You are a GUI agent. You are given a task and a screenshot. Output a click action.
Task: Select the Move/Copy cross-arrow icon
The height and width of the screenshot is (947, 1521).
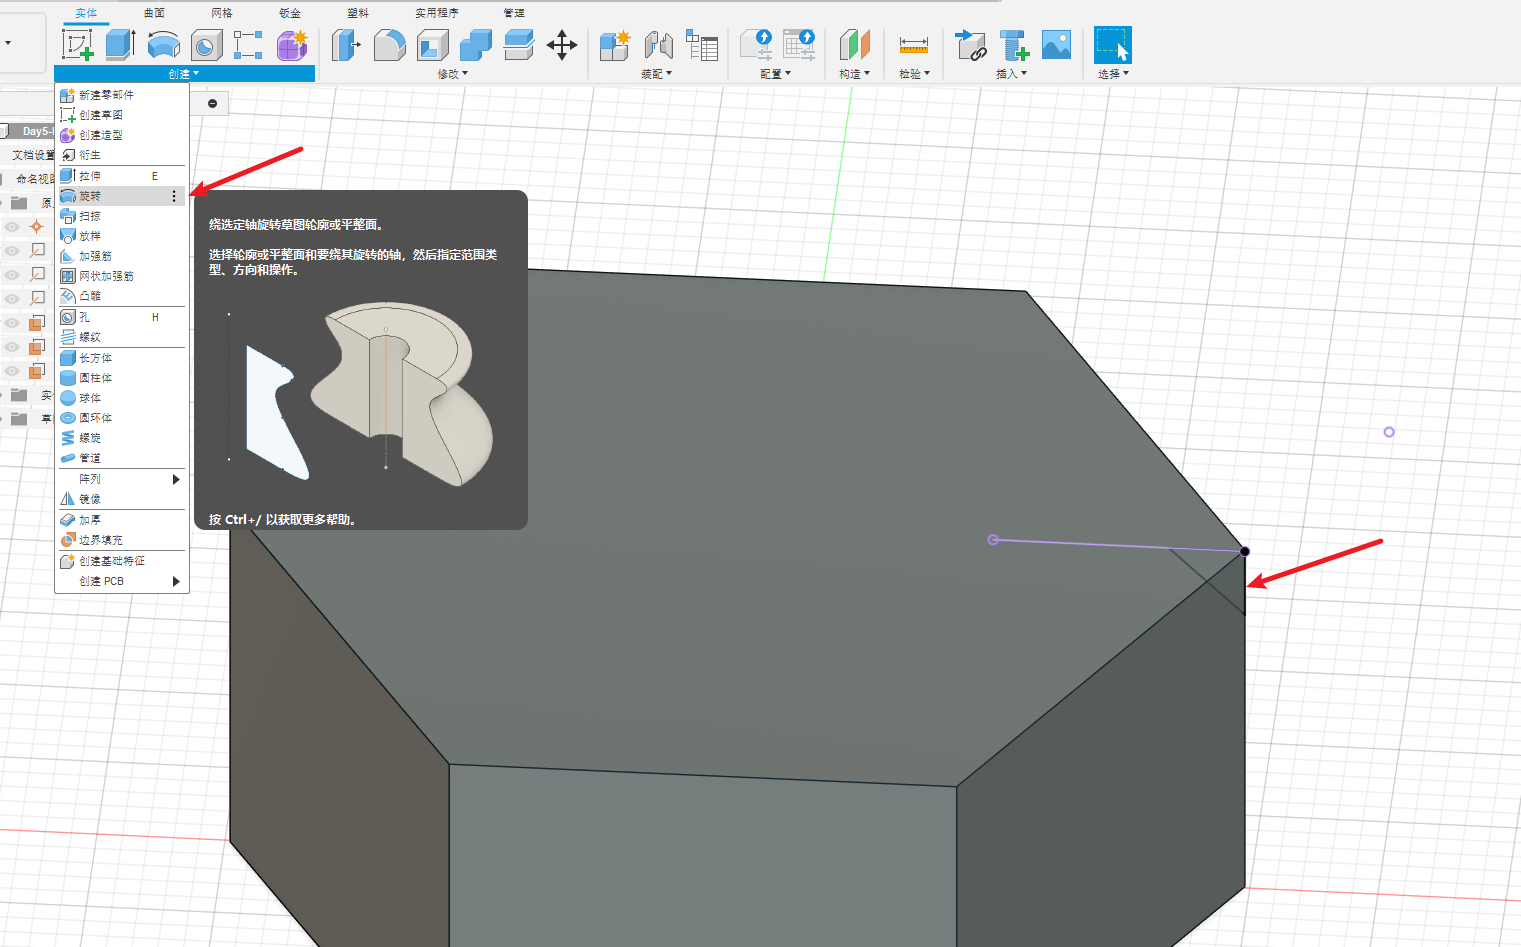[x=562, y=45]
